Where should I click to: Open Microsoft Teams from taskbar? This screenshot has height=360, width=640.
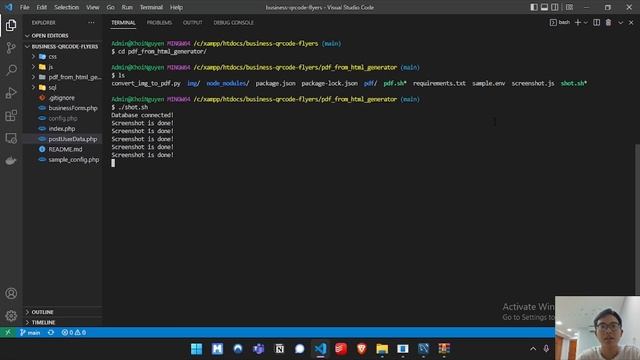pos(258,349)
